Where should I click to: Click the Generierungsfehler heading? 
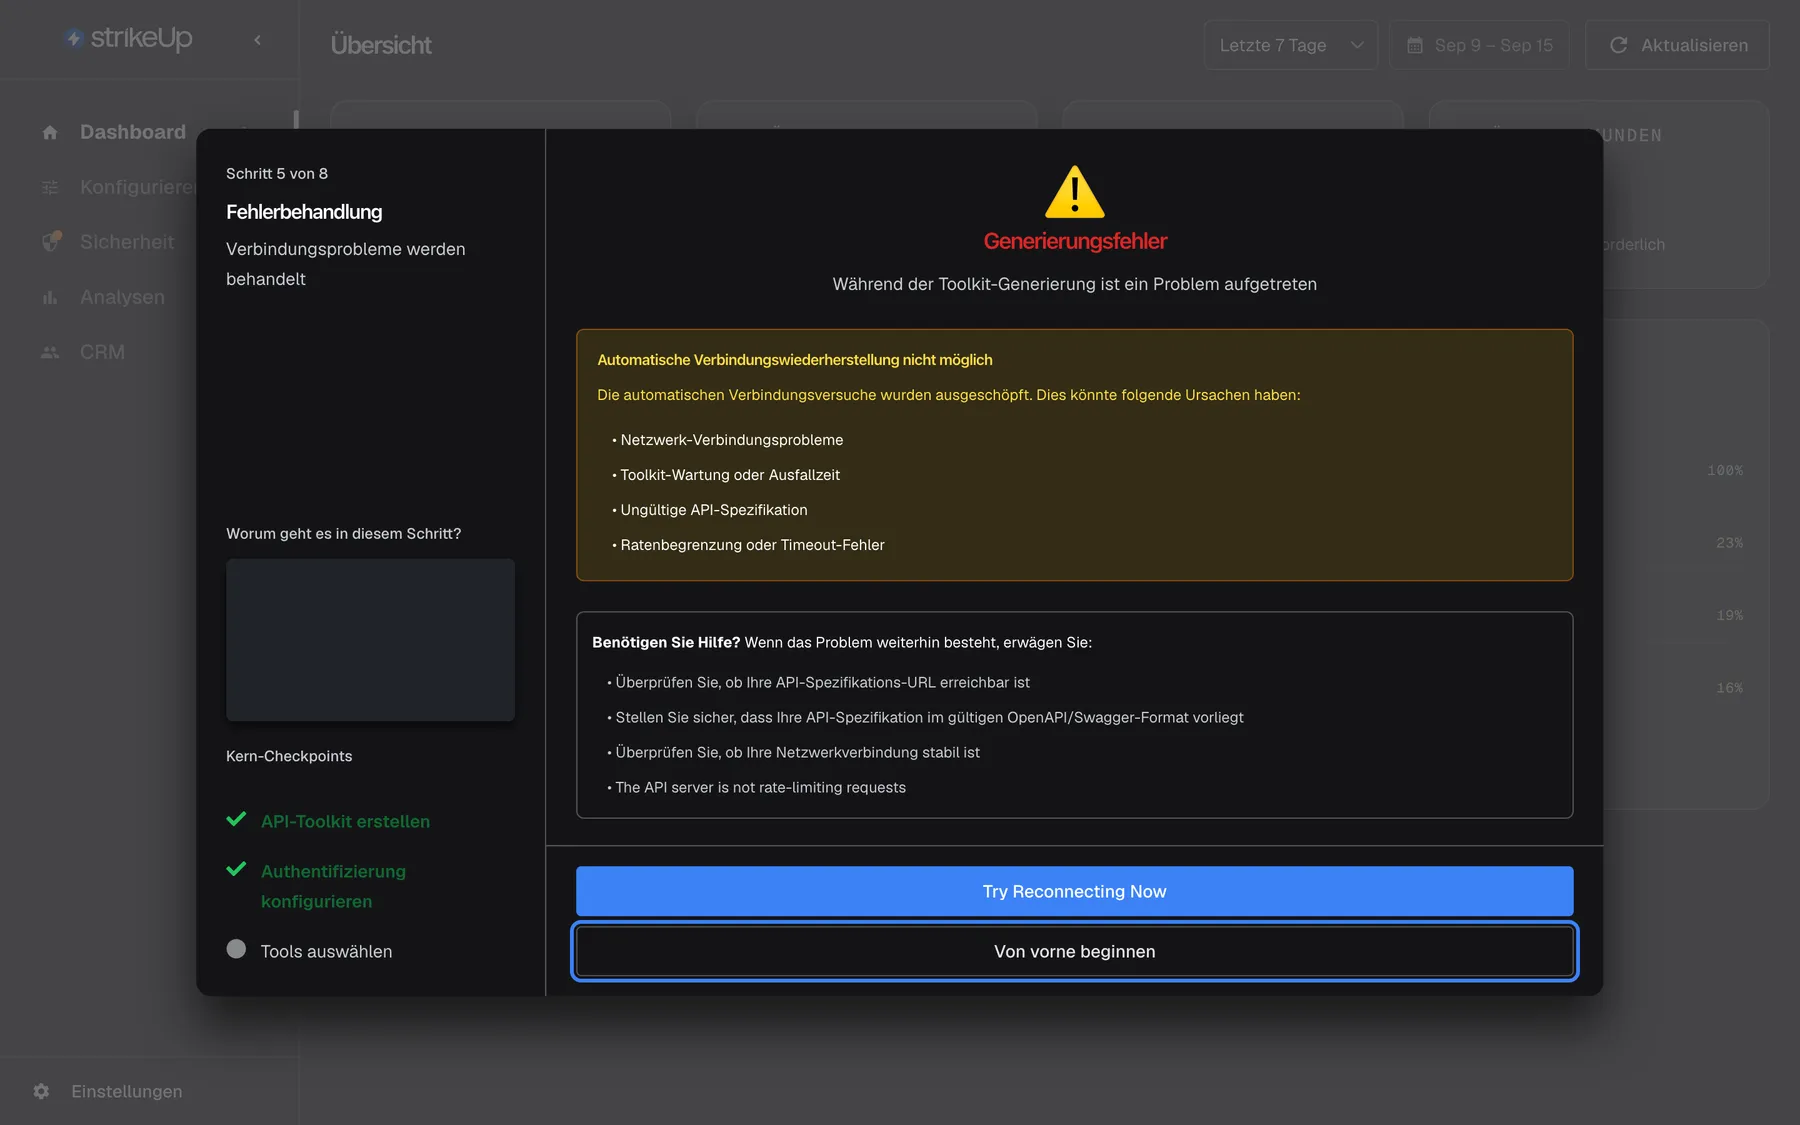[x=1075, y=241]
